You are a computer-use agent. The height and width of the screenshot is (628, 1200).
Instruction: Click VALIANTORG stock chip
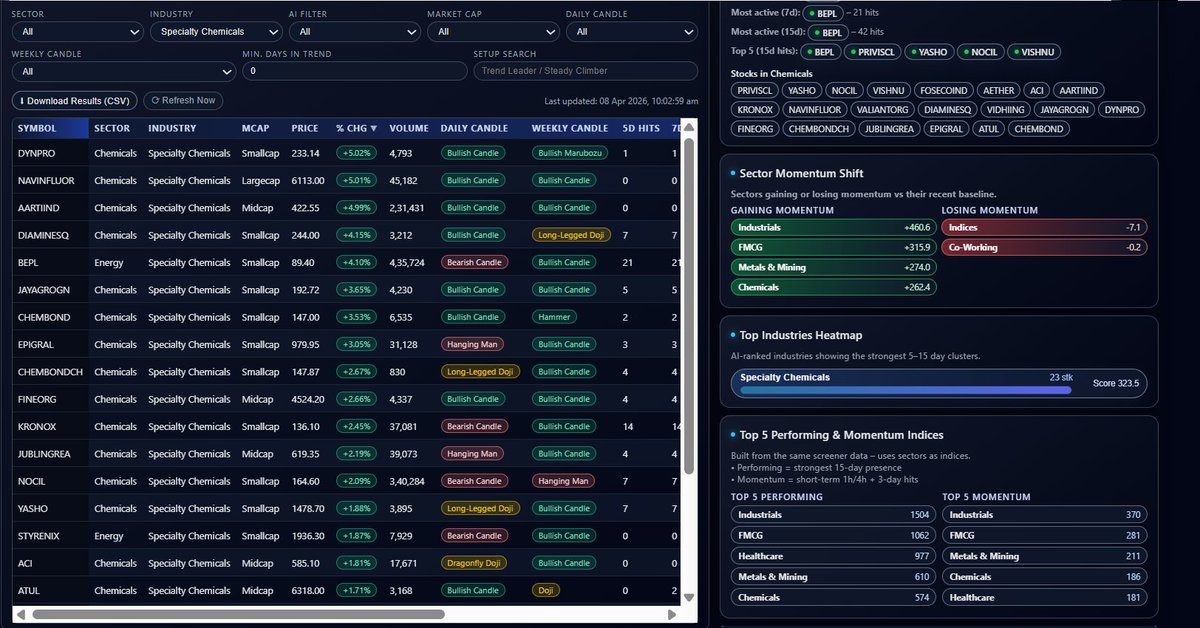click(882, 109)
